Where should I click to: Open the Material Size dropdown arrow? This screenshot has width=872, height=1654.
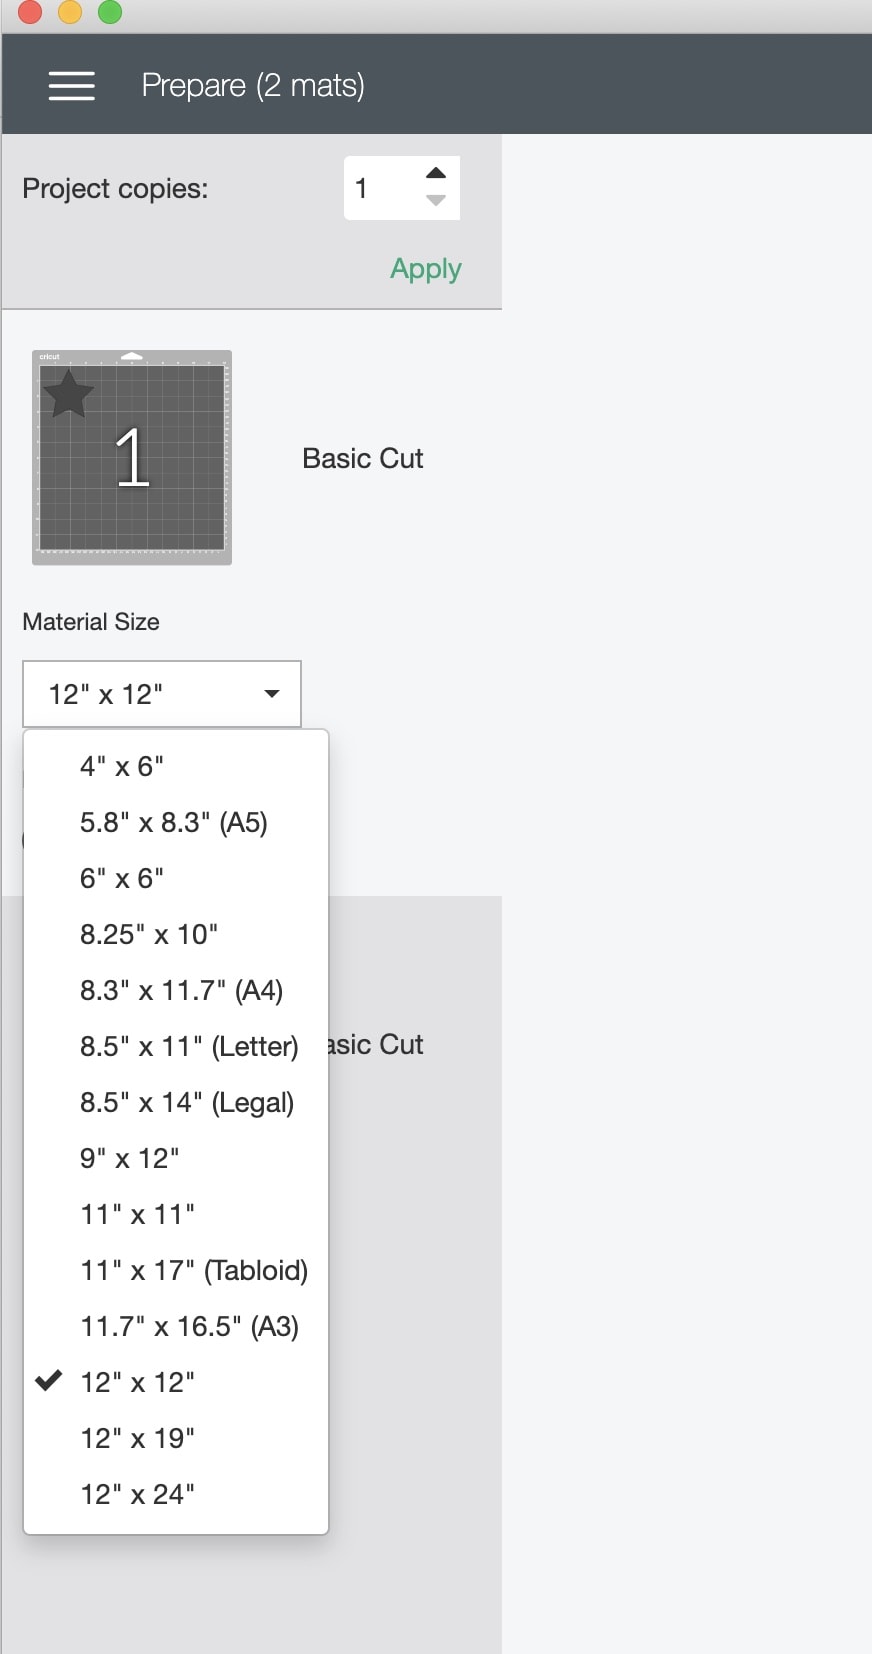[x=270, y=693]
